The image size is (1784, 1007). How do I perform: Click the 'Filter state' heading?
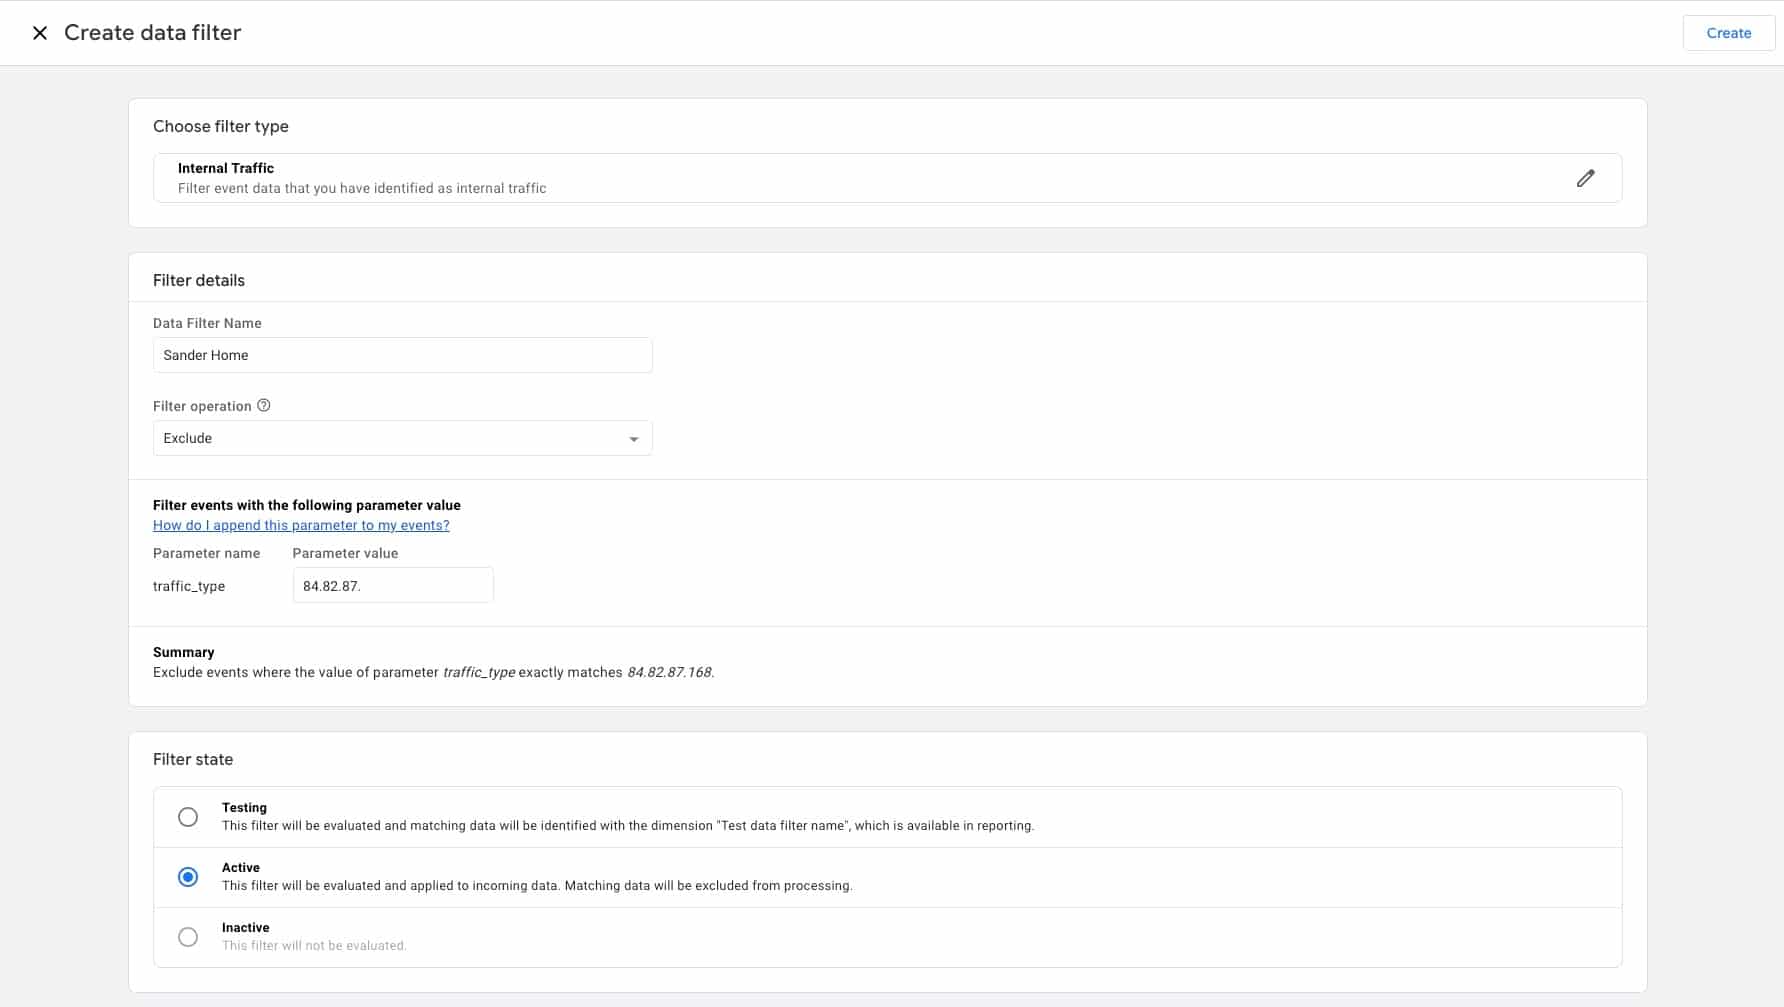click(x=193, y=759)
